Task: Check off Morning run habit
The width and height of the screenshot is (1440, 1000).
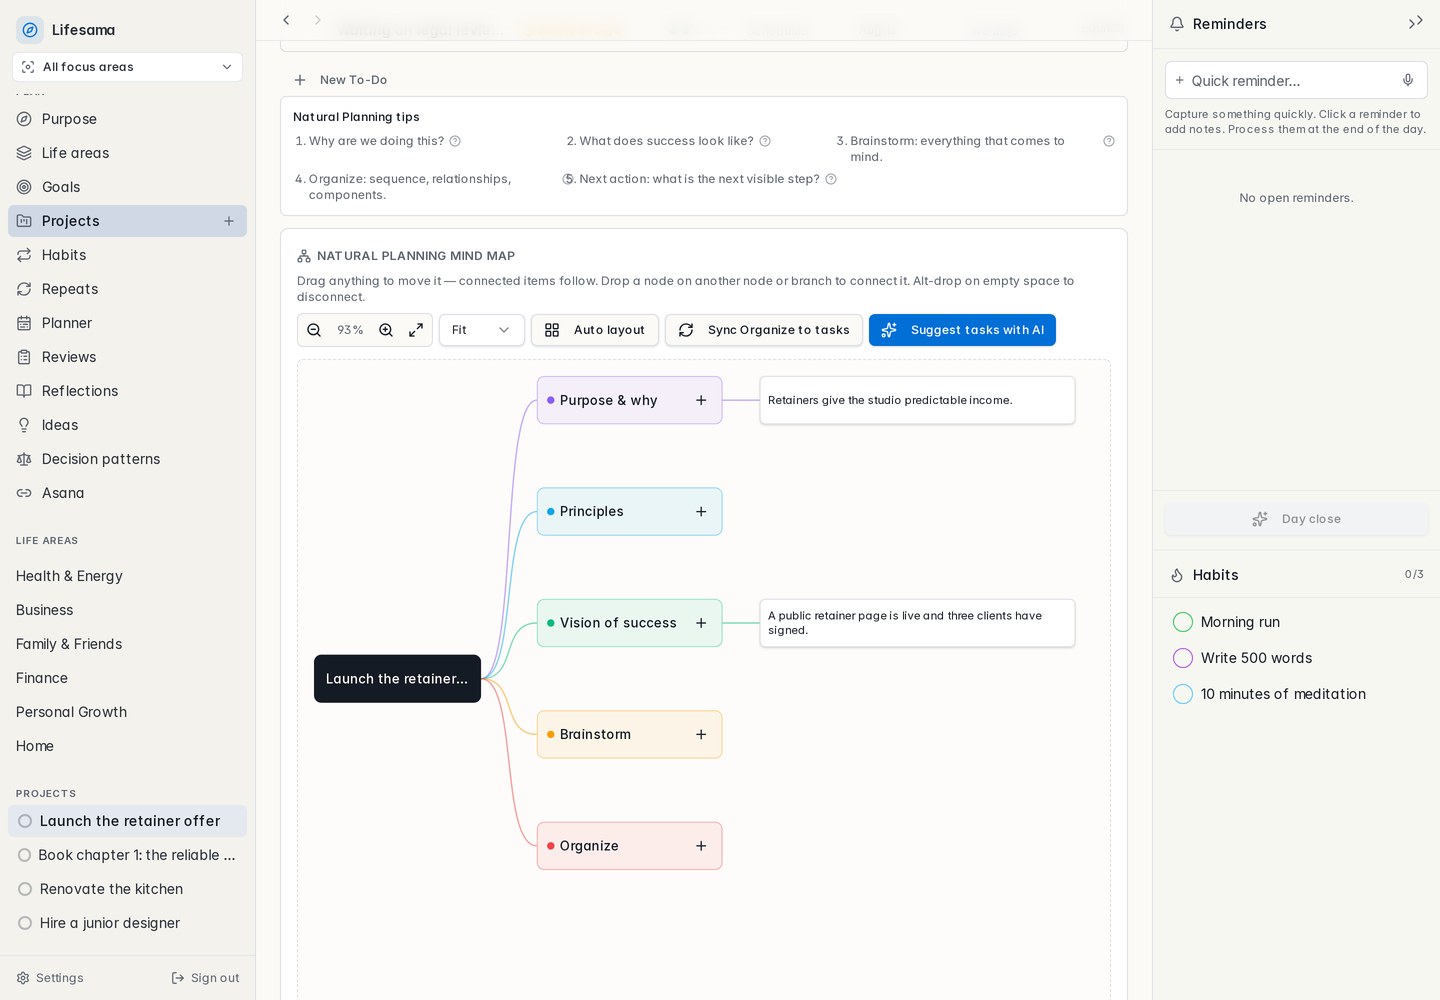Action: (1183, 622)
